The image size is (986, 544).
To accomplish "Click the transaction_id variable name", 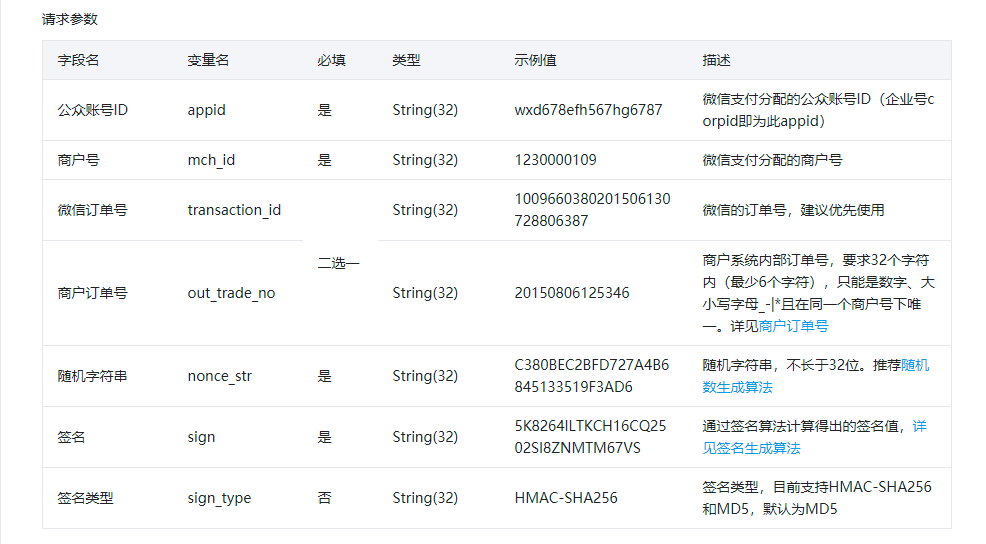I will 234,210.
